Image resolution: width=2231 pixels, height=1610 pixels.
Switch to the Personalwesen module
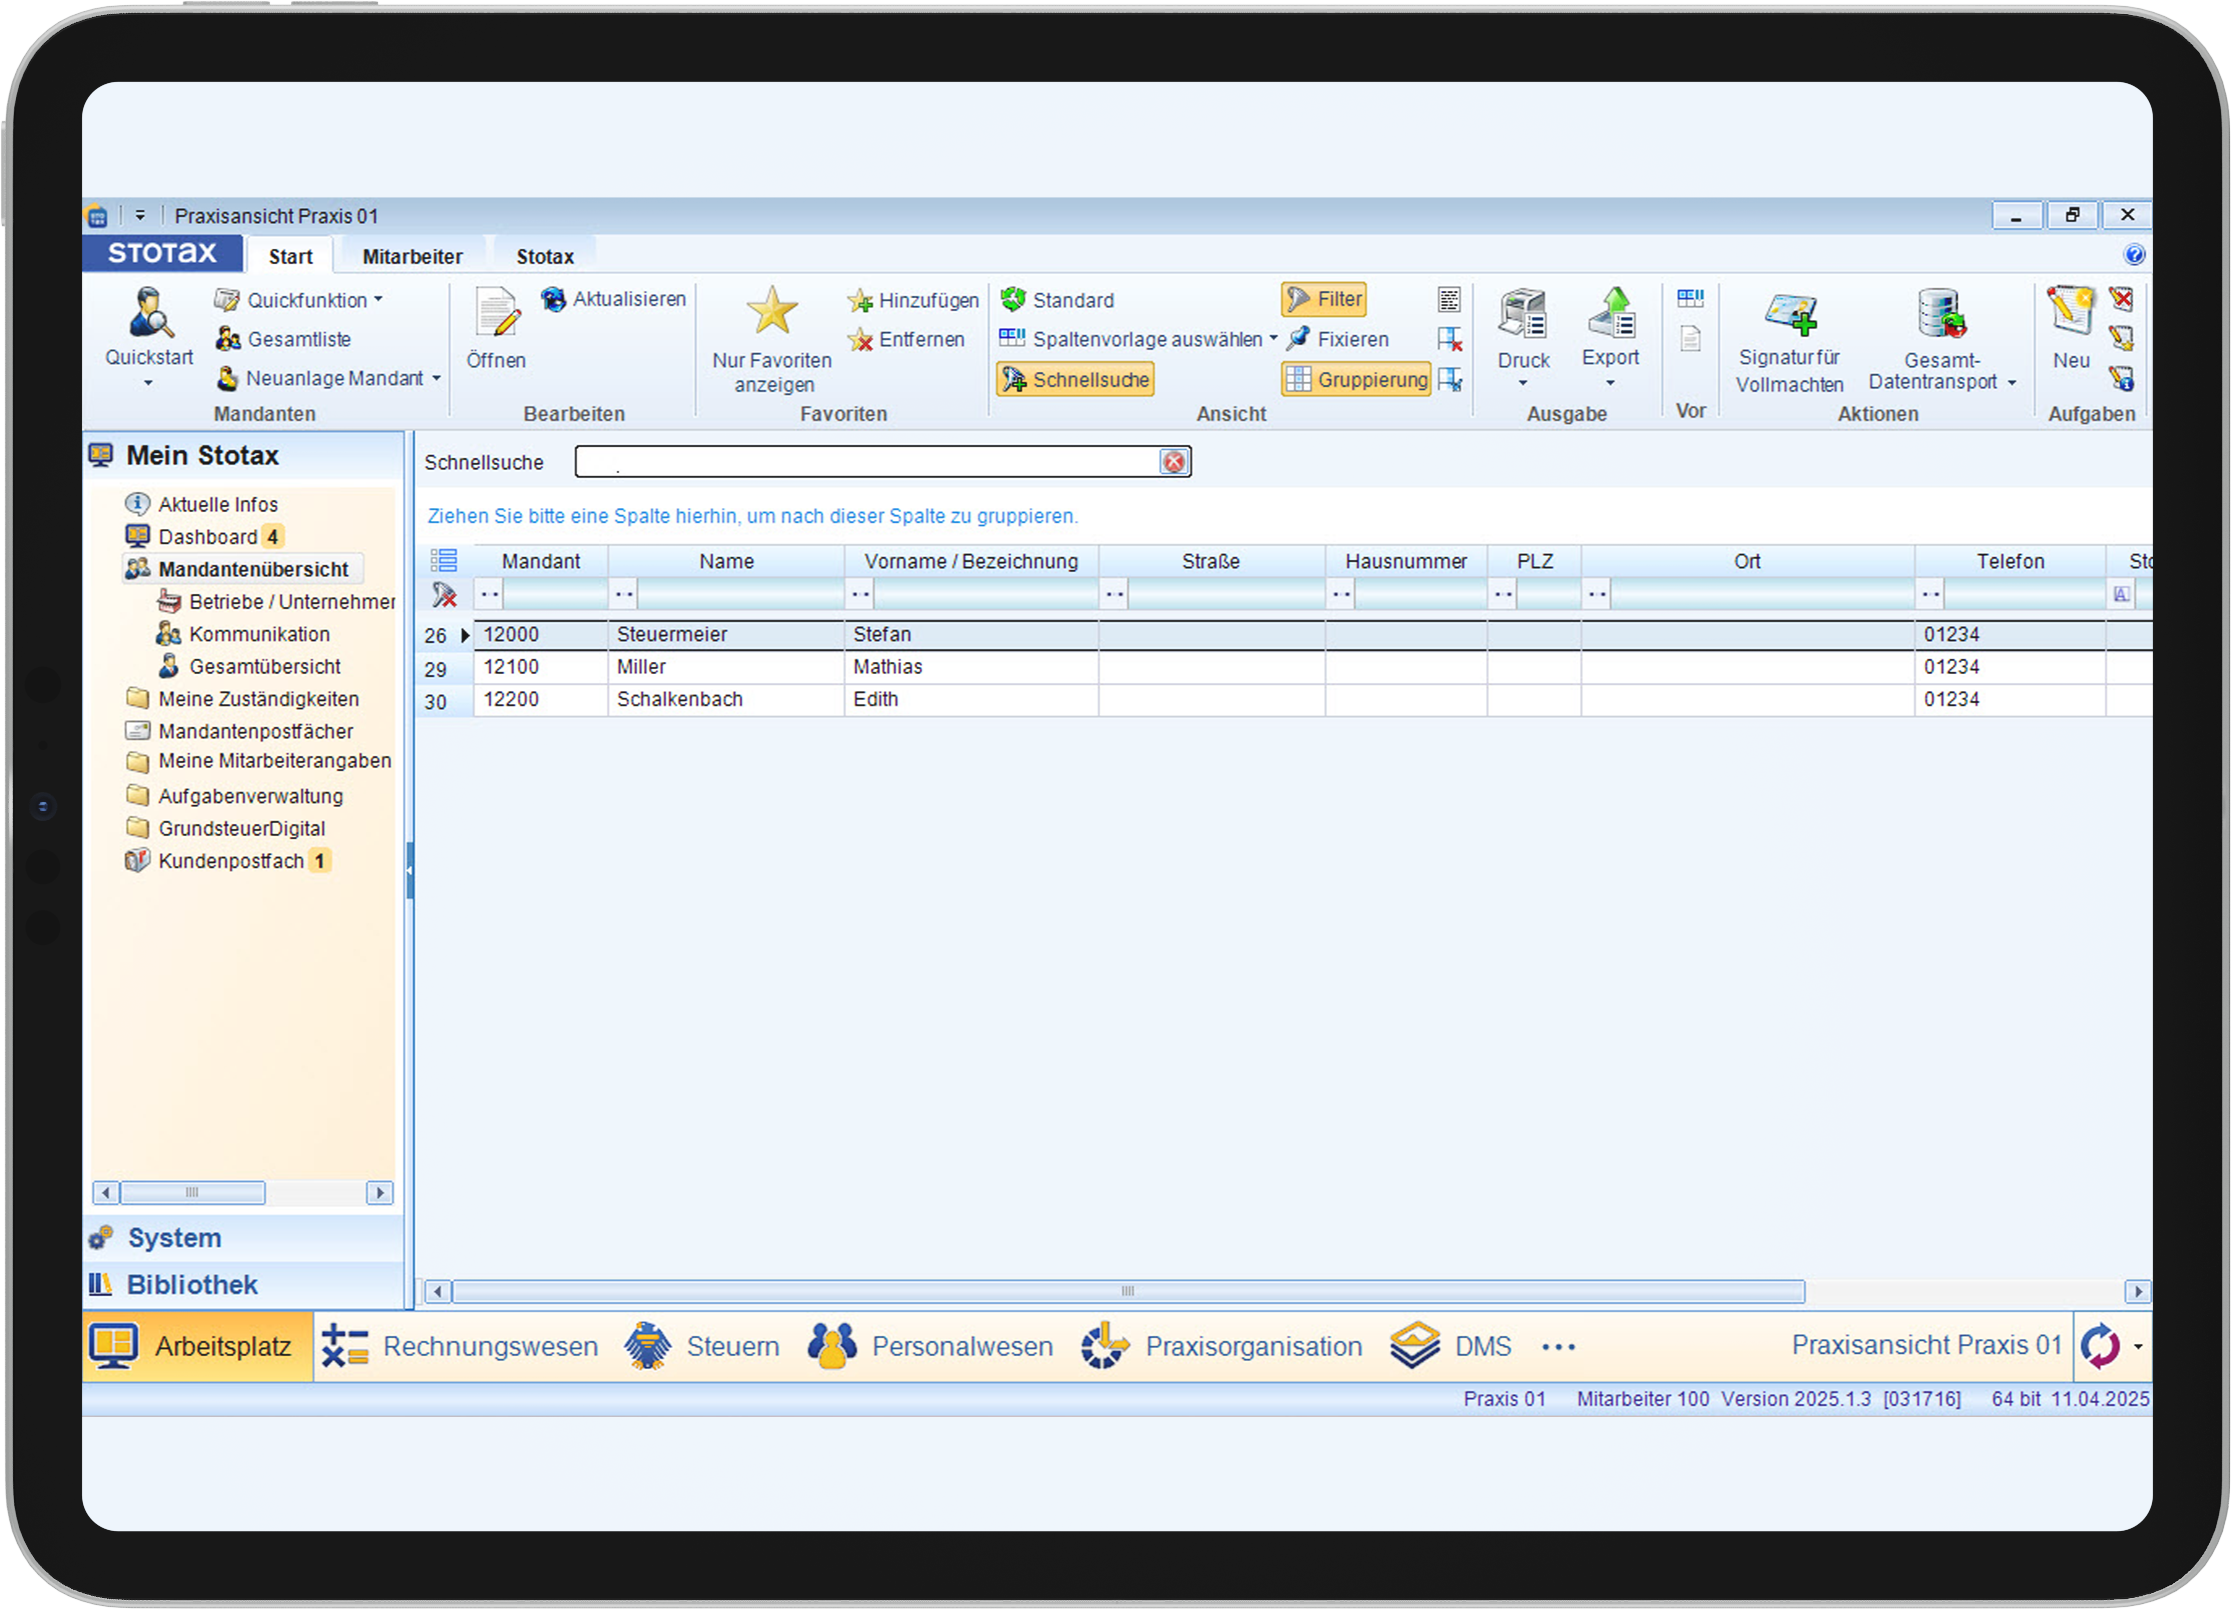pyautogui.click(x=930, y=1347)
